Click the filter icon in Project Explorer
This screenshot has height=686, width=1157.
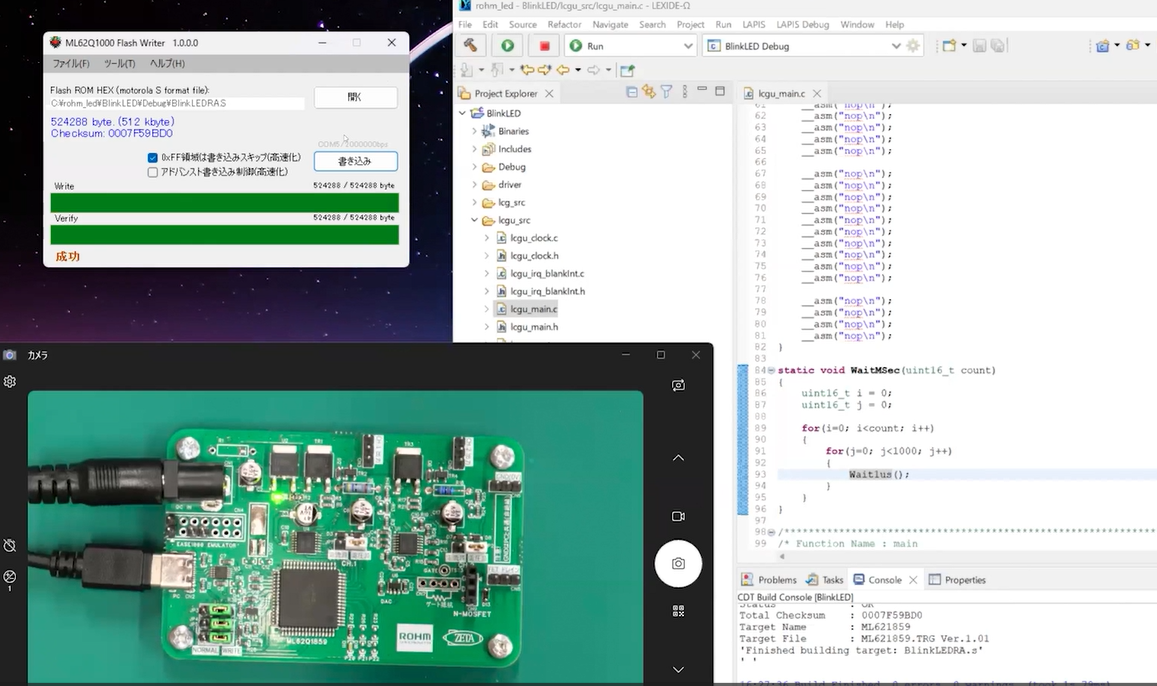point(666,92)
